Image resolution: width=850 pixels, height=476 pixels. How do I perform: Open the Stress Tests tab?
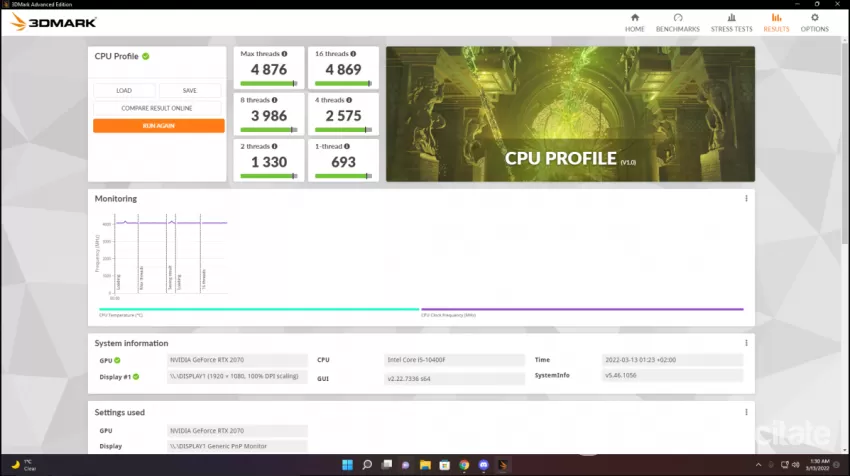coord(731,23)
